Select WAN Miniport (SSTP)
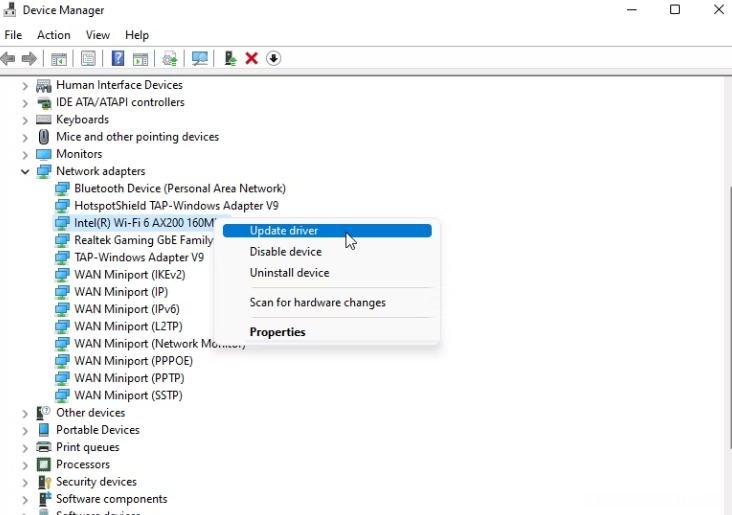This screenshot has height=515, width=732. pyautogui.click(x=128, y=395)
